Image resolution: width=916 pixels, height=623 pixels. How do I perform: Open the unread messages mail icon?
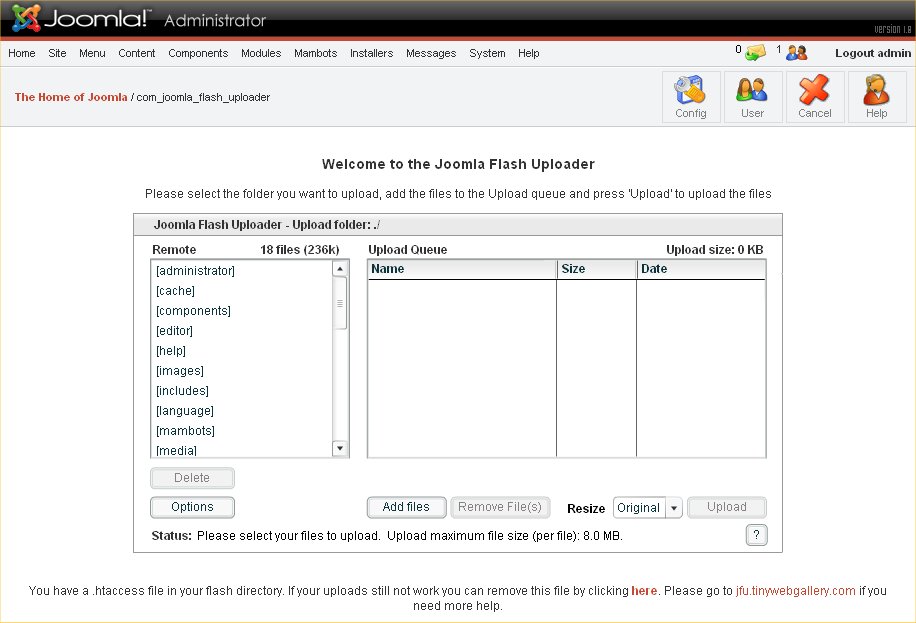click(755, 53)
